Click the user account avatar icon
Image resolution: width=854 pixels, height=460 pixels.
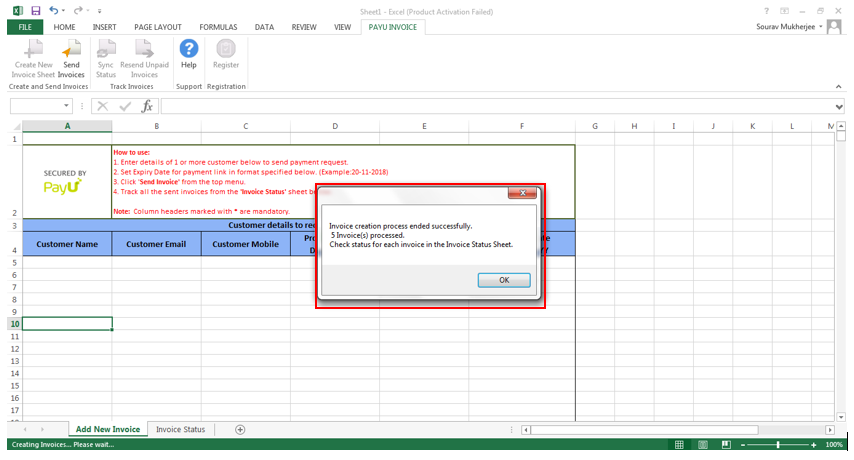tap(834, 26)
